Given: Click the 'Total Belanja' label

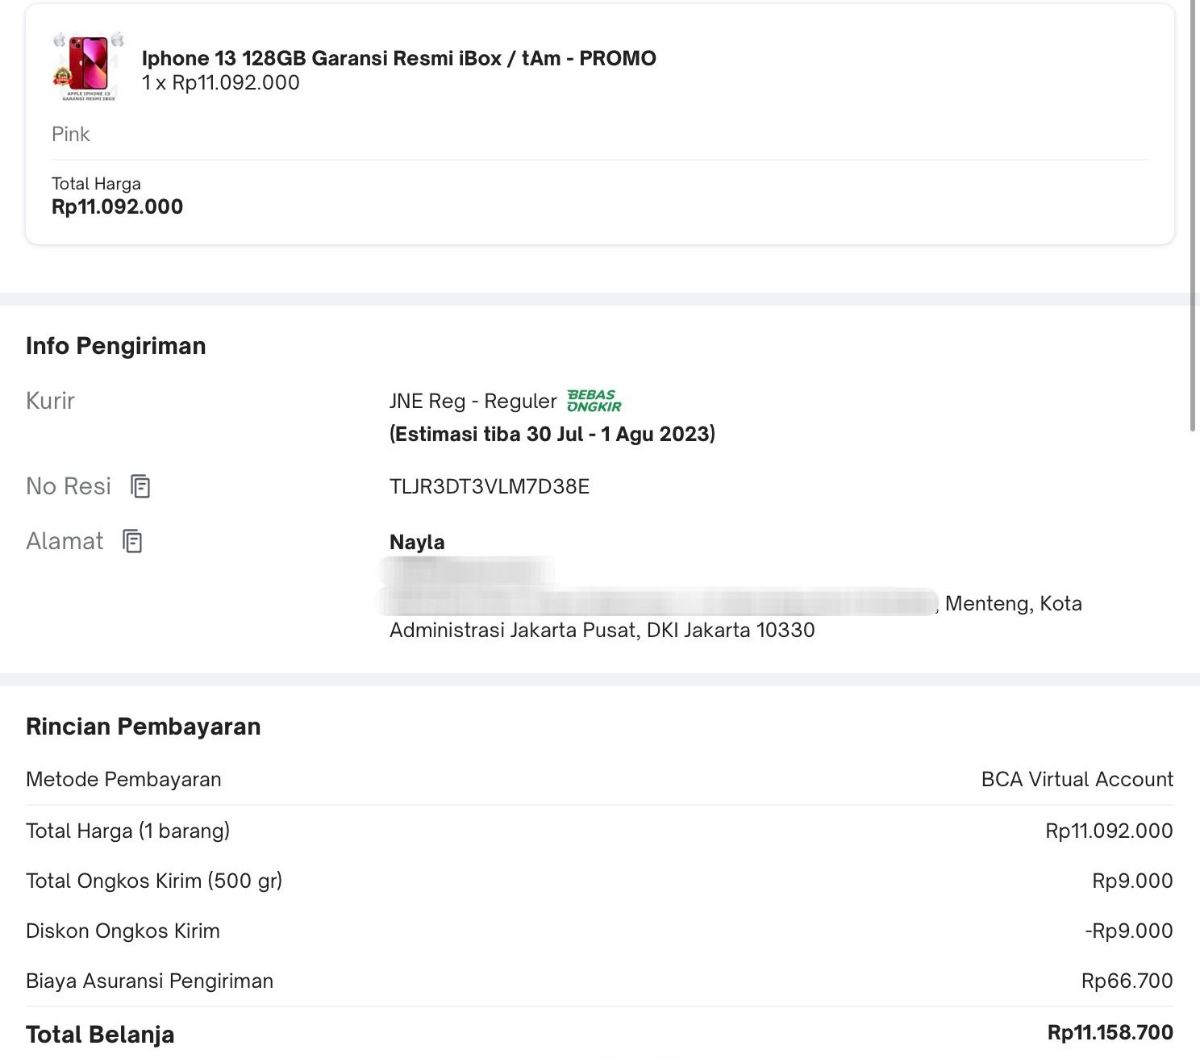Looking at the screenshot, I should click(x=100, y=1034).
